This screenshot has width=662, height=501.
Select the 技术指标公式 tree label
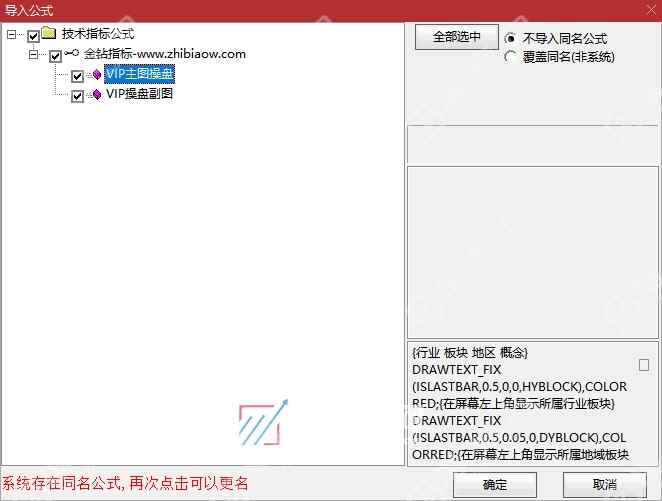[x=98, y=34]
